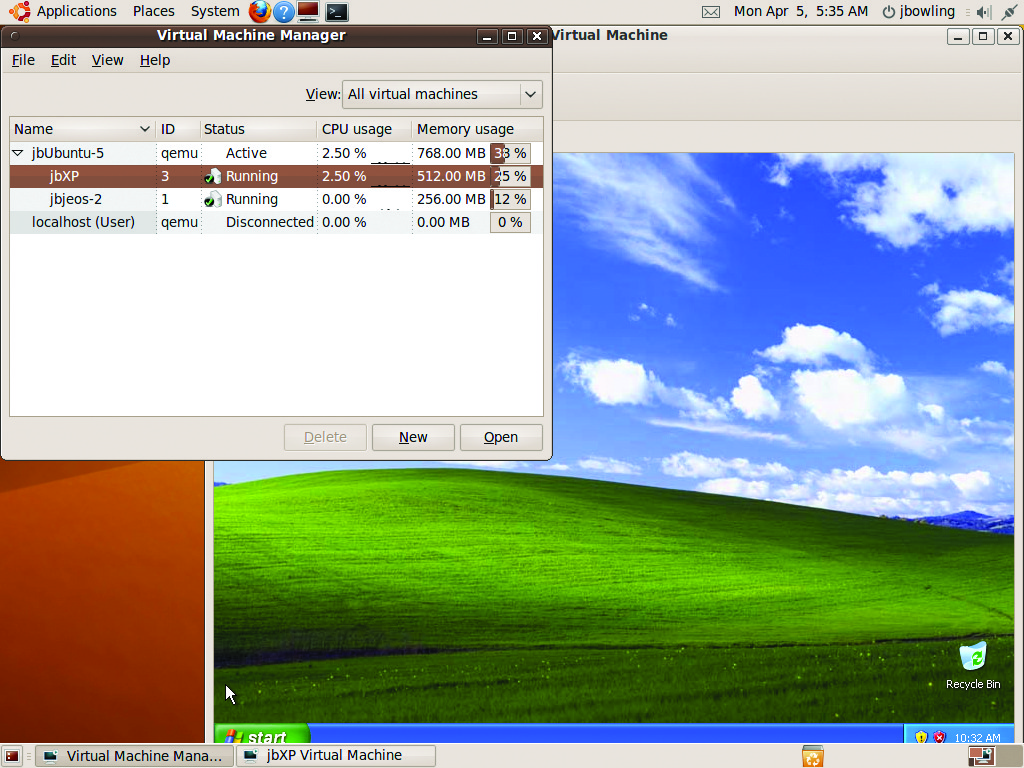This screenshot has width=1024, height=768.
Task: Select the localhost (User) connection row
Action: tap(83, 222)
